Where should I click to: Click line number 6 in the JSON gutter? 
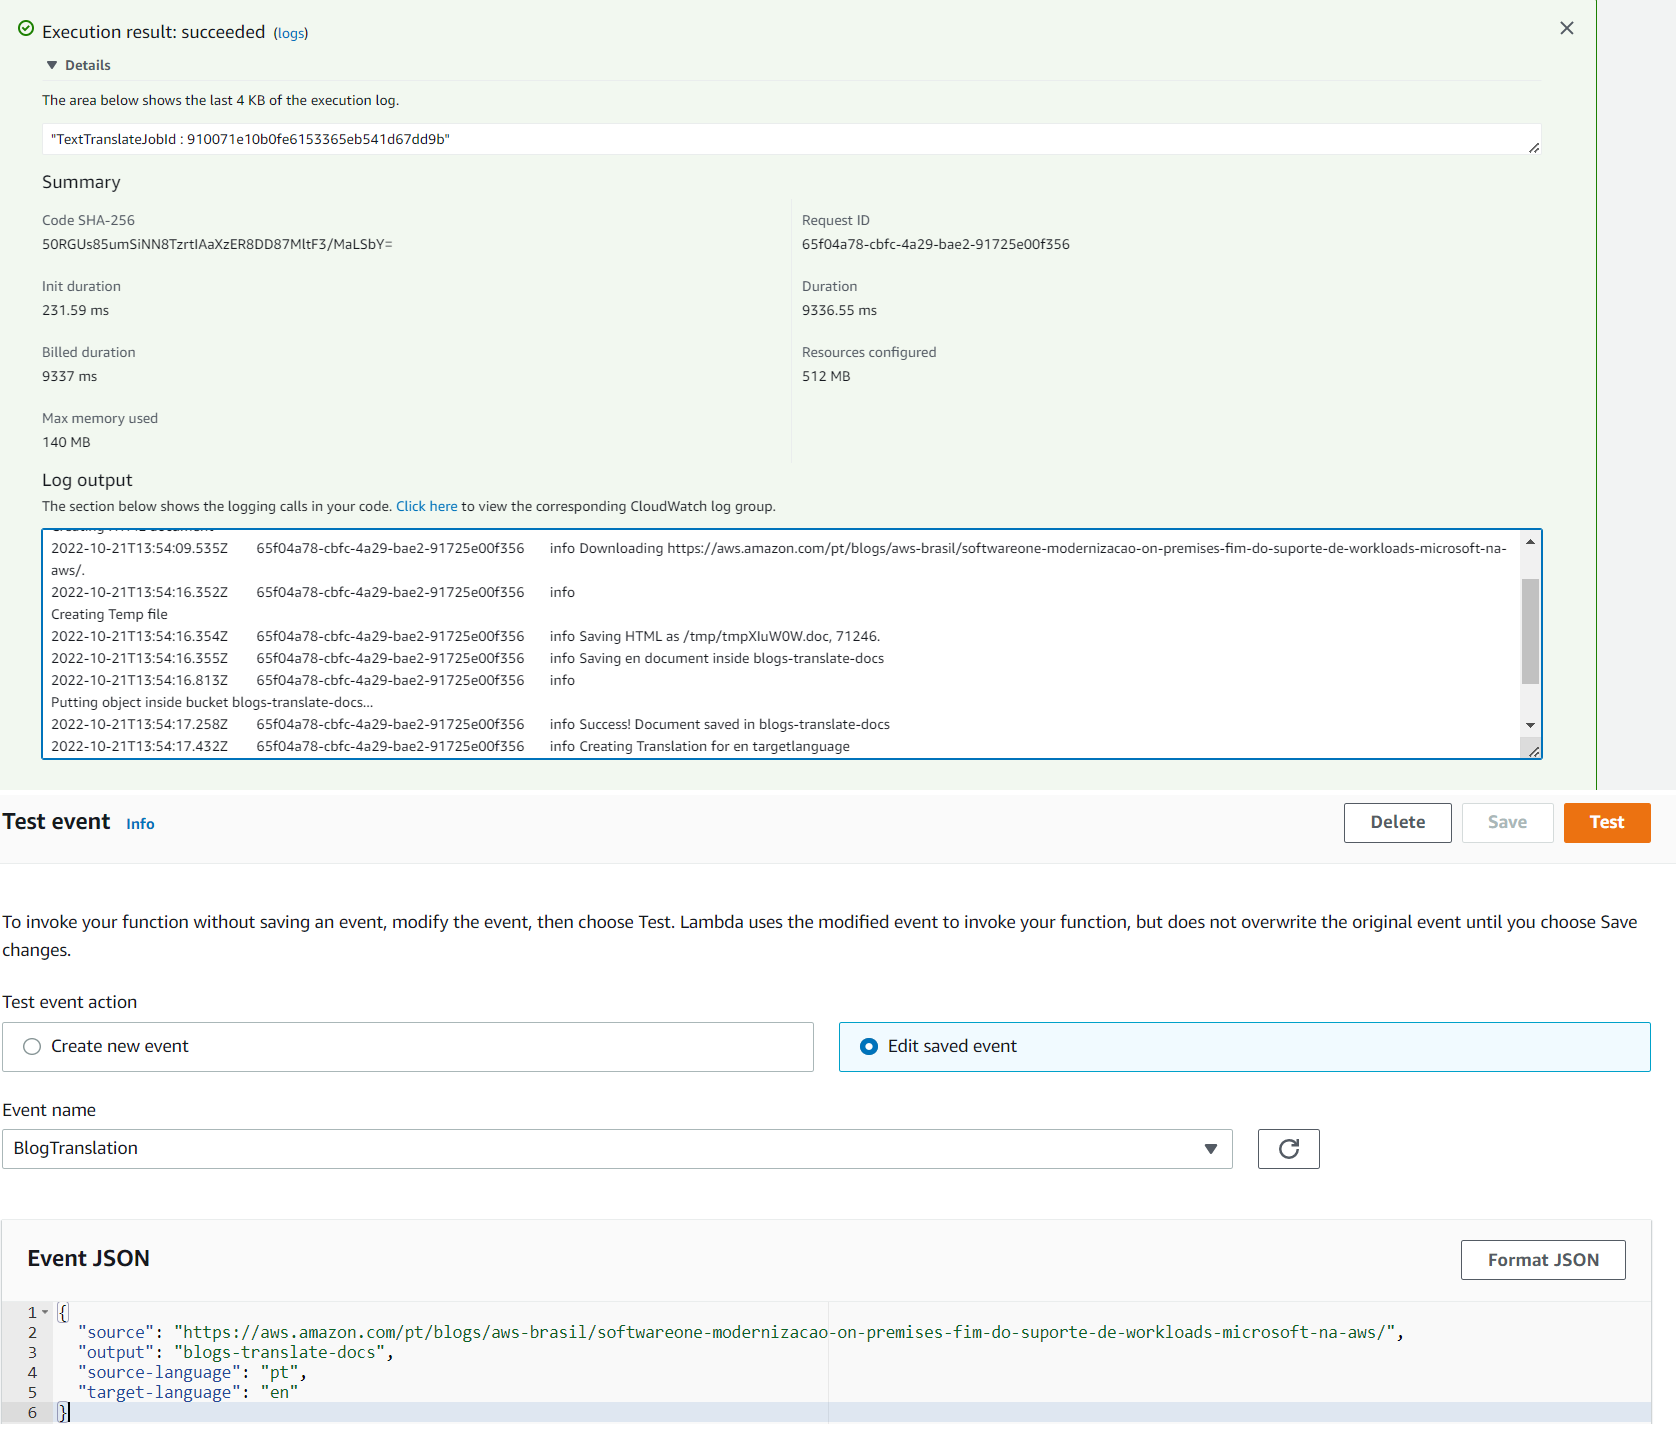pyautogui.click(x=32, y=1412)
